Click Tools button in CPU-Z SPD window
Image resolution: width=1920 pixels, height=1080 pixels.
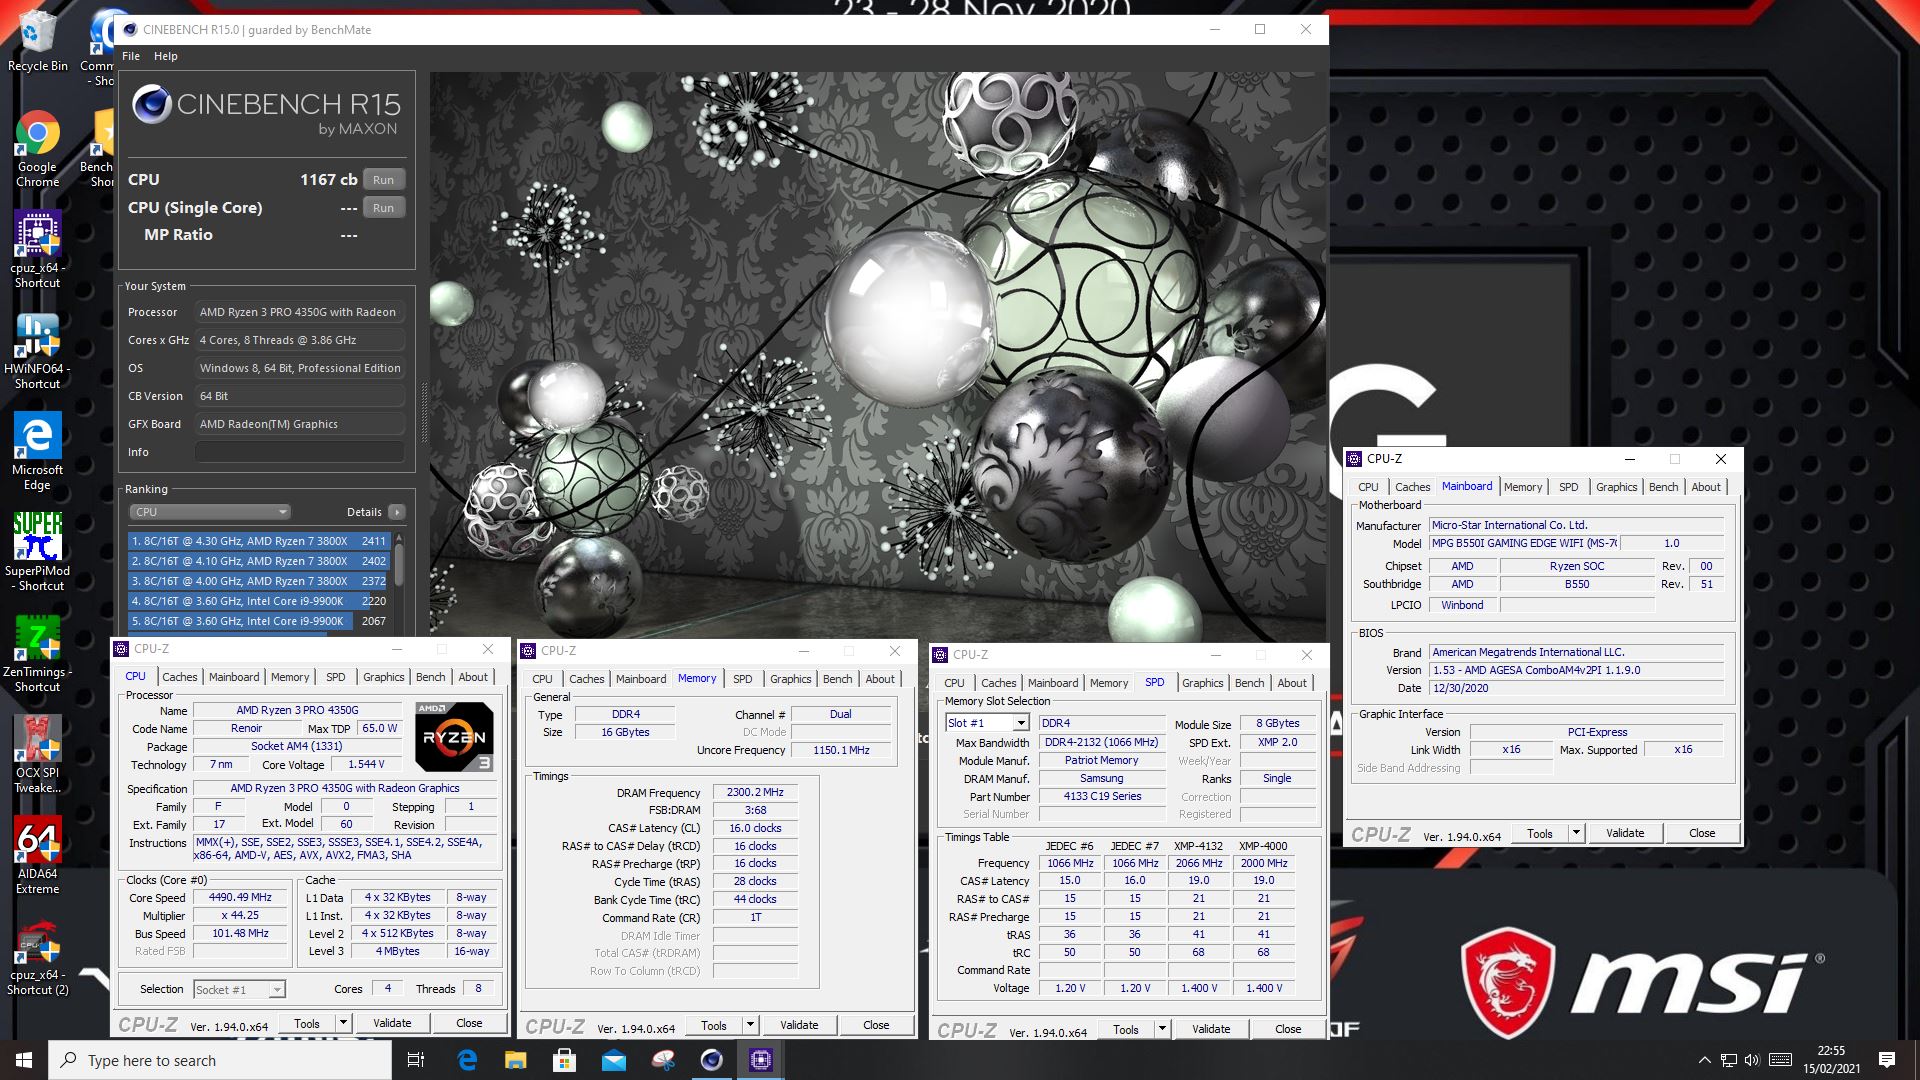1125,1029
